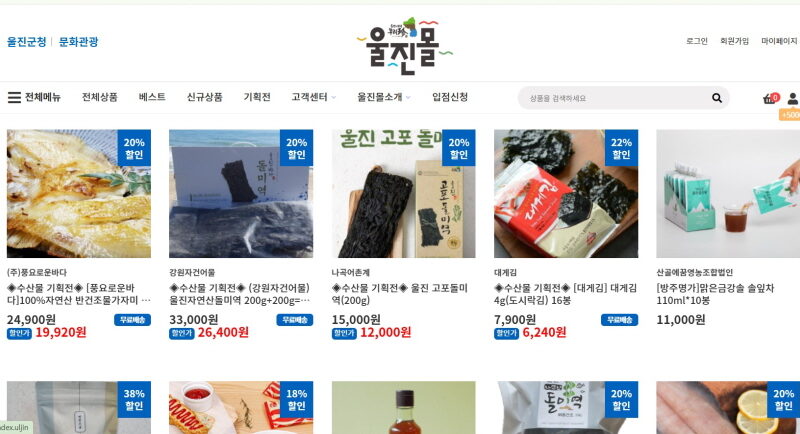Open the 울진 고포돌미역 product thumbnail
Image resolution: width=800 pixels, height=434 pixels.
point(404,193)
